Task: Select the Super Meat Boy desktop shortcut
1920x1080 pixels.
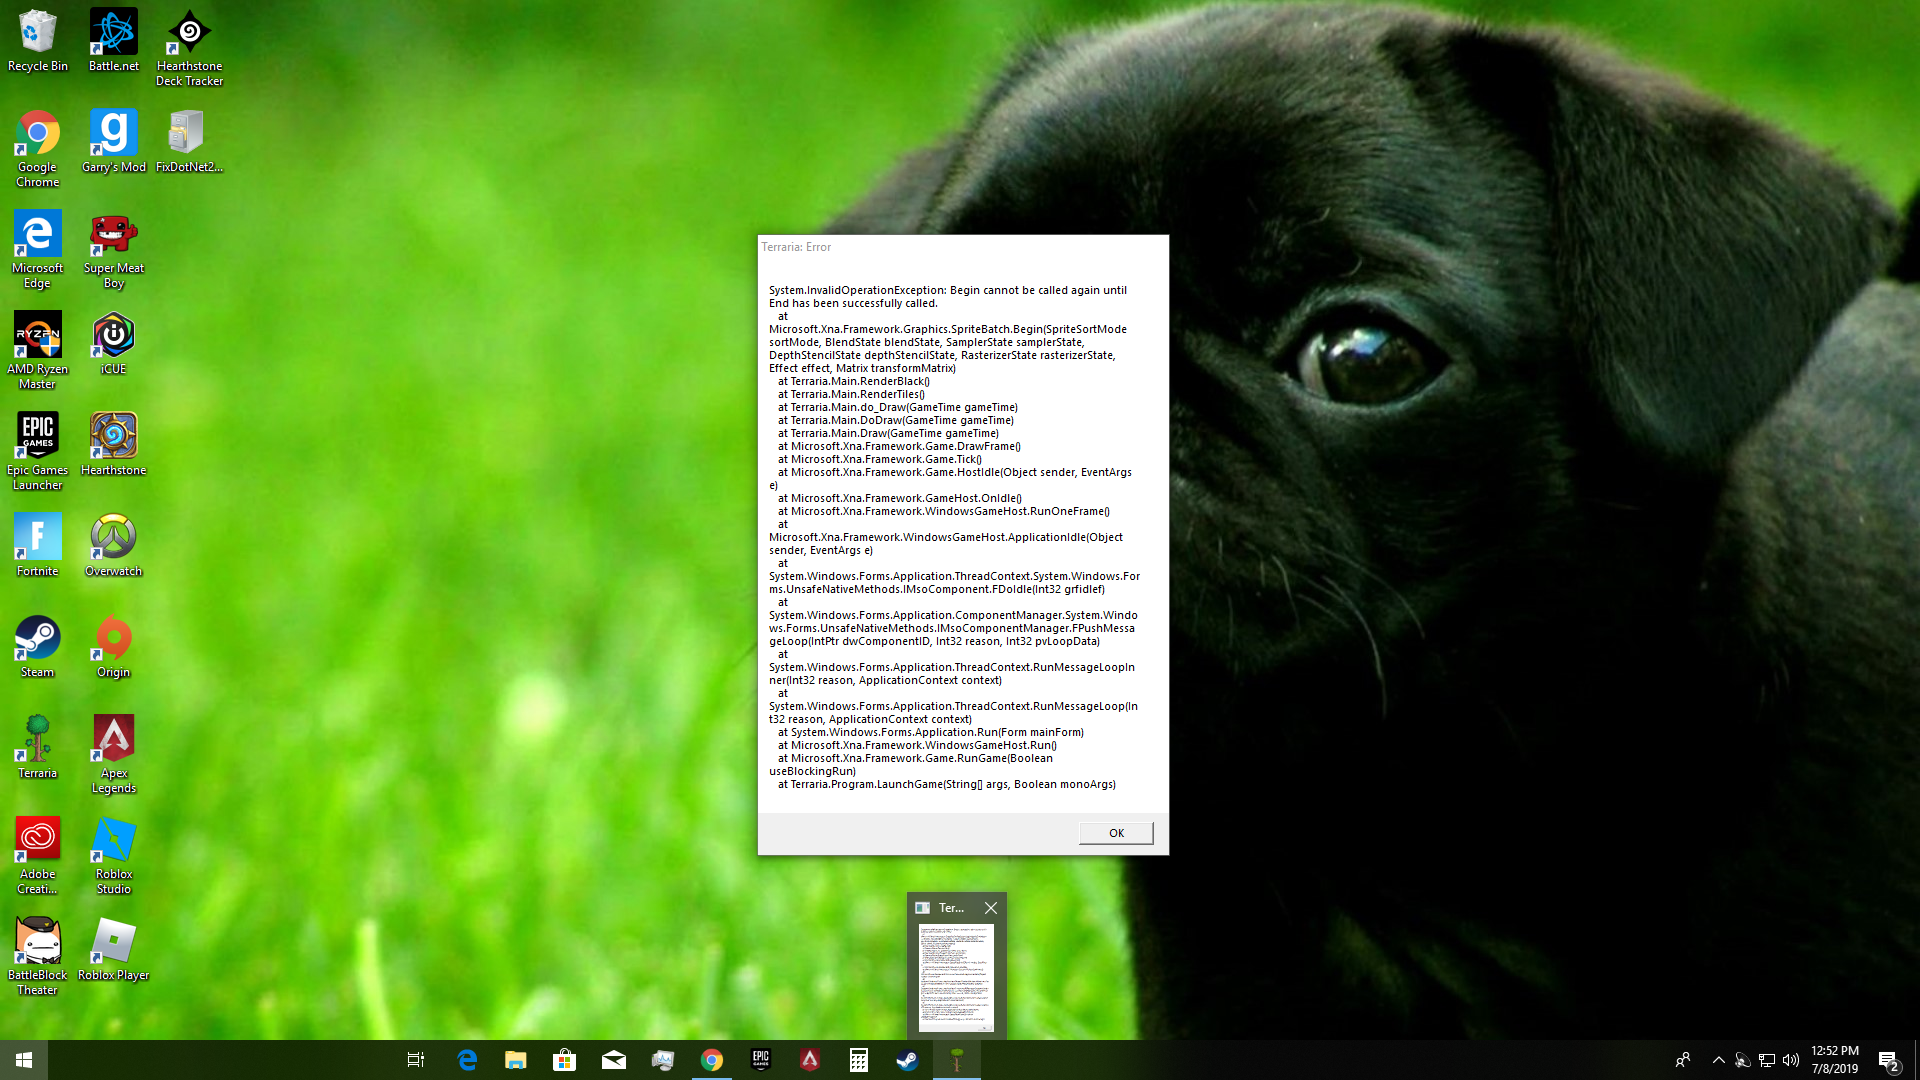Action: (x=114, y=250)
